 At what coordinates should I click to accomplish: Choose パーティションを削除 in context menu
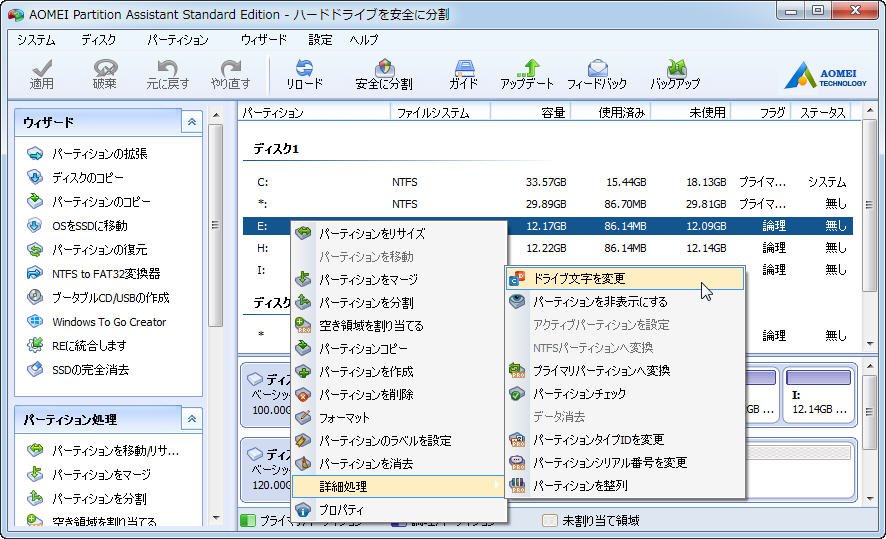pyautogui.click(x=399, y=395)
